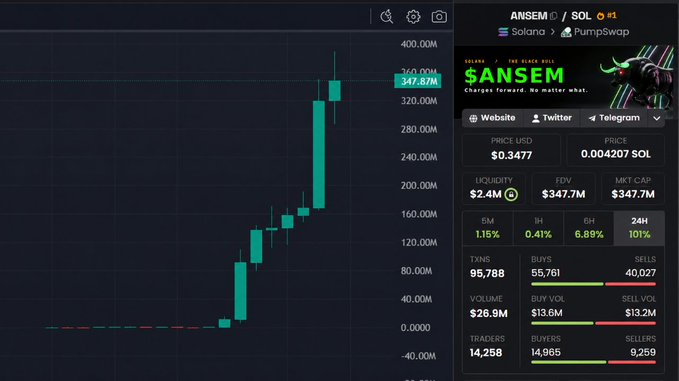Image resolution: width=679 pixels, height=381 pixels.
Task: Select the 24H timeframe tab
Action: 639,228
